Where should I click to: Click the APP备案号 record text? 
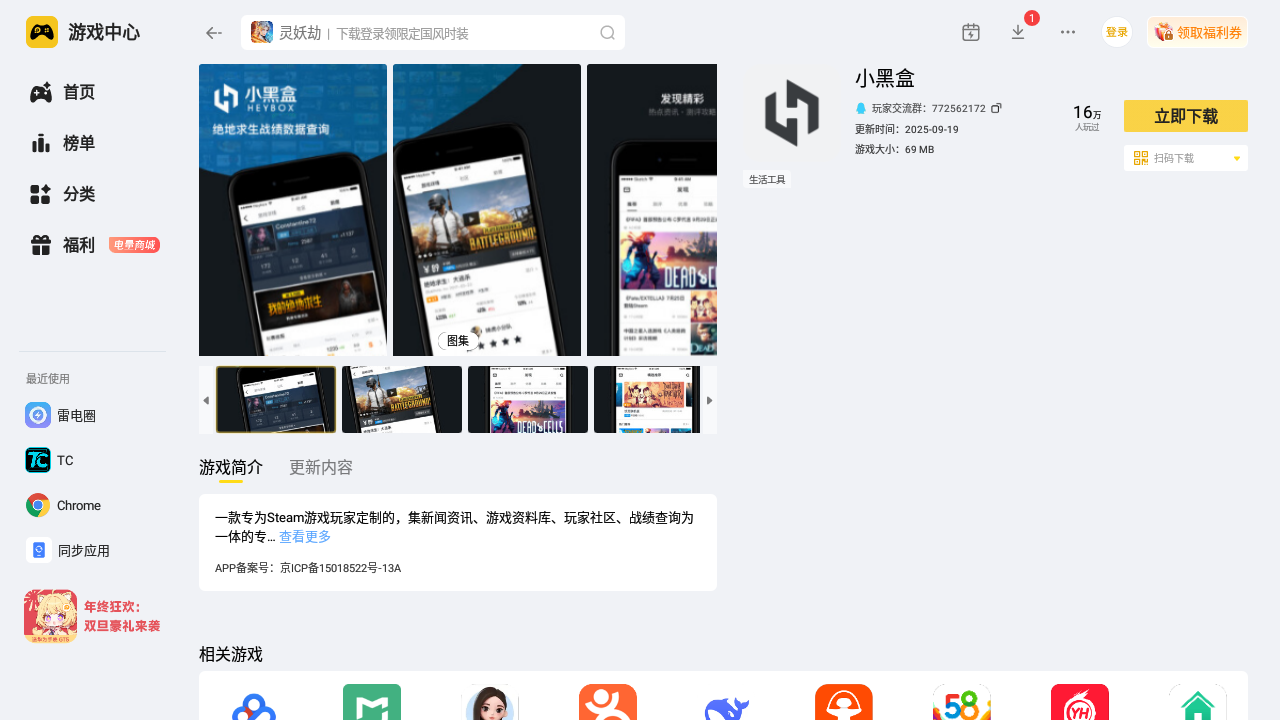pyautogui.click(x=308, y=568)
